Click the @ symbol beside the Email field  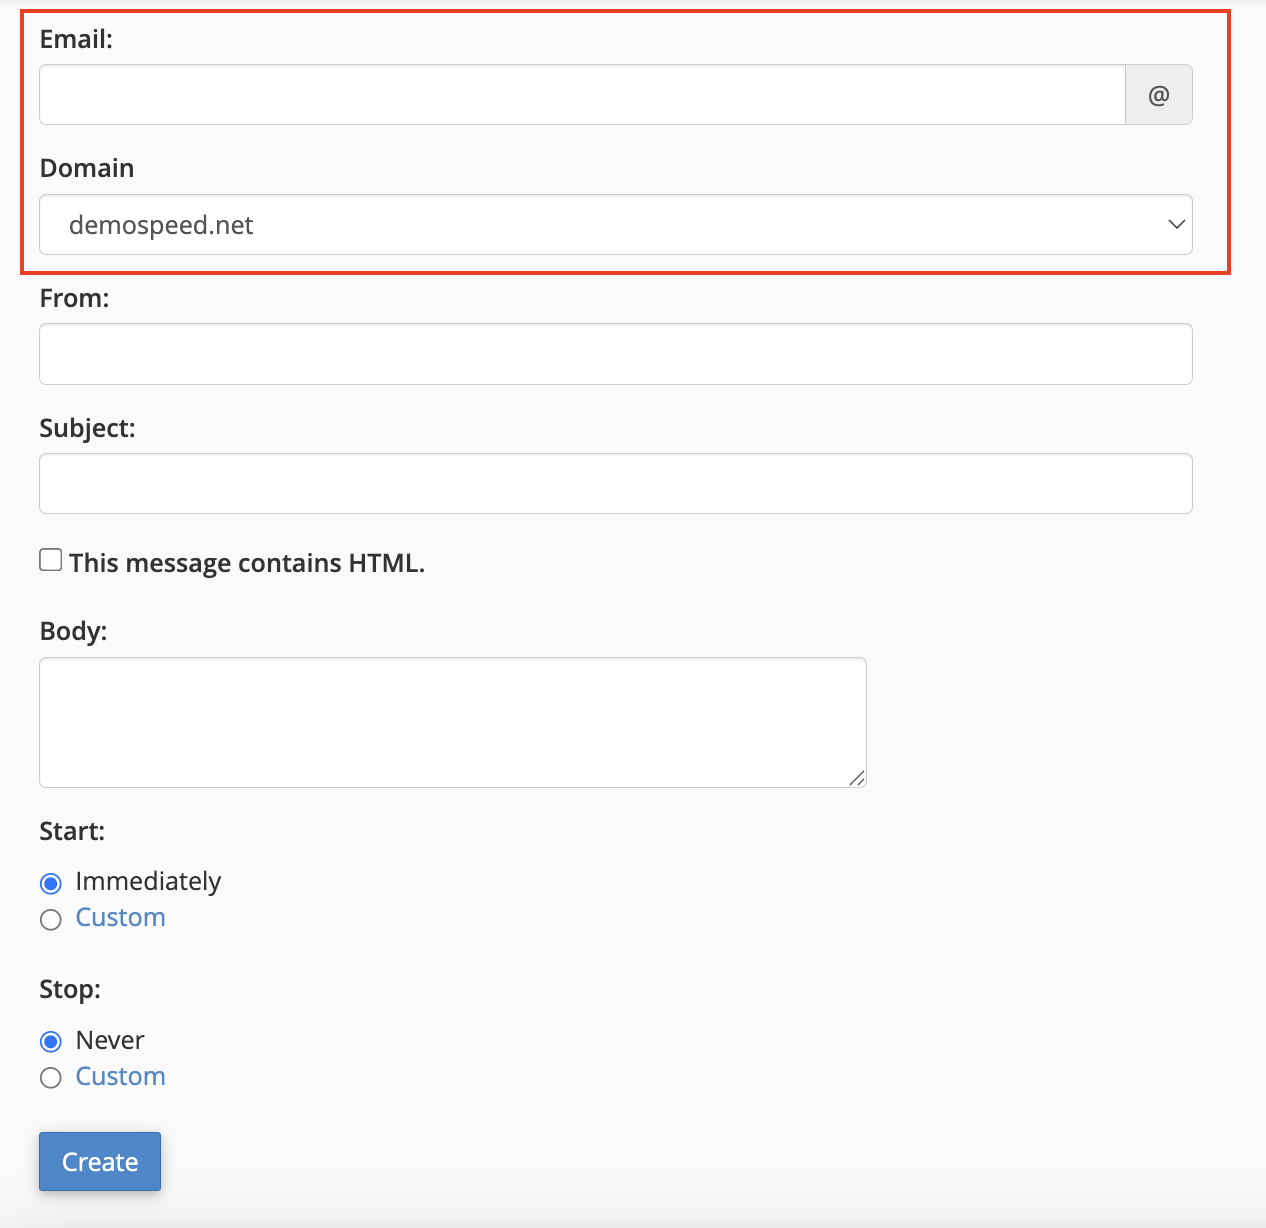1158,95
